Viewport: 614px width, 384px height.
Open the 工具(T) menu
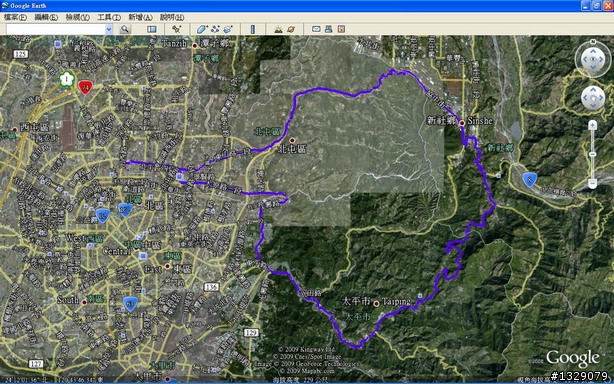click(x=109, y=17)
